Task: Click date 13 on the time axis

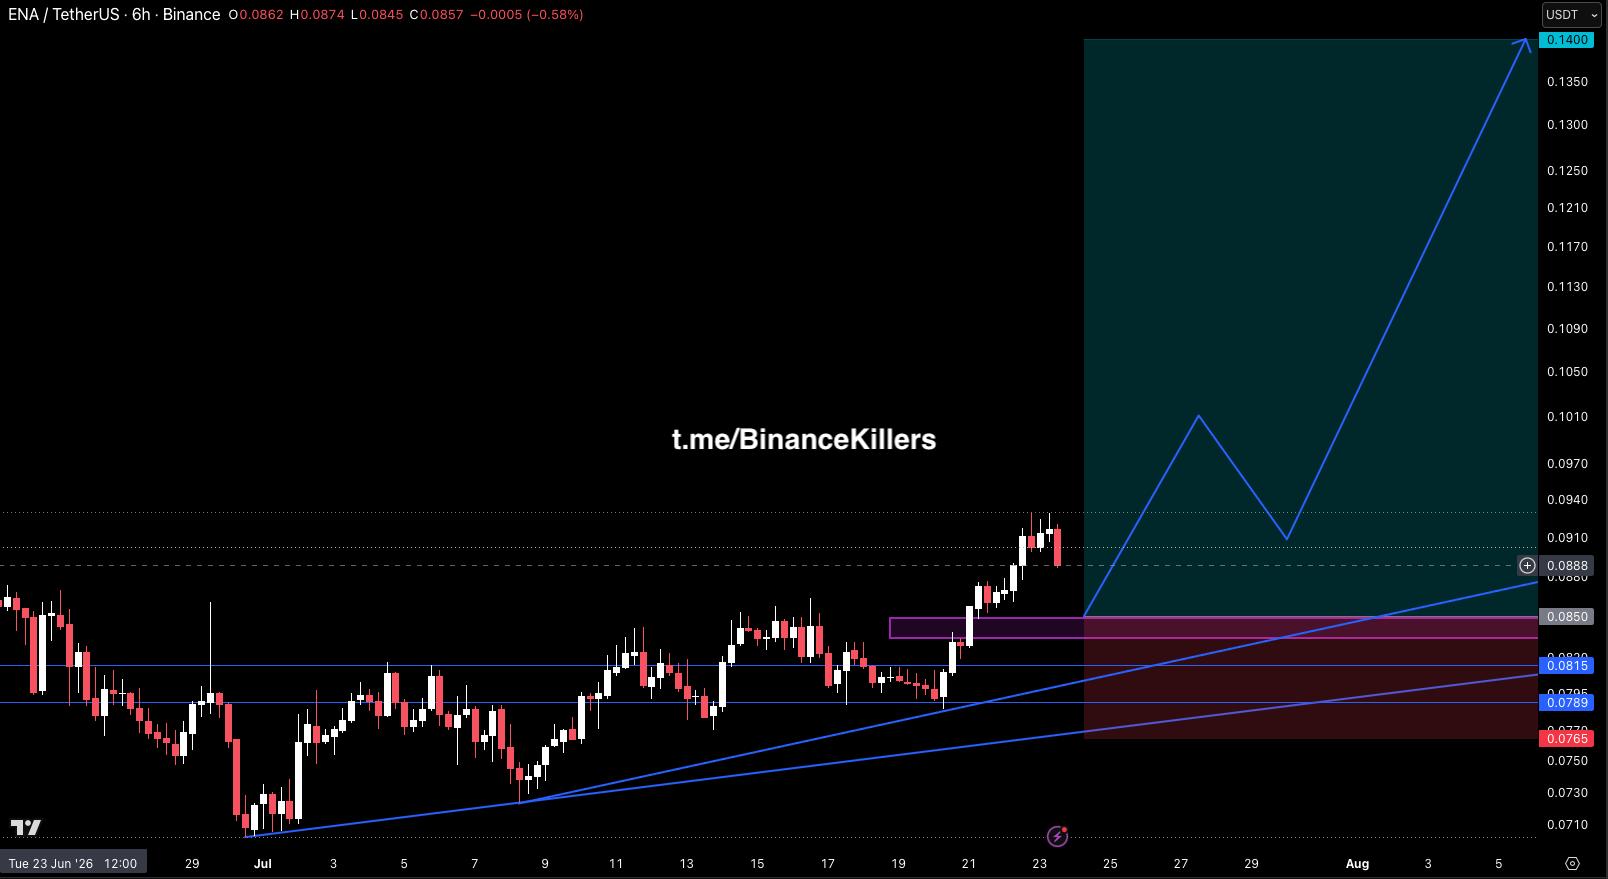Action: point(686,863)
